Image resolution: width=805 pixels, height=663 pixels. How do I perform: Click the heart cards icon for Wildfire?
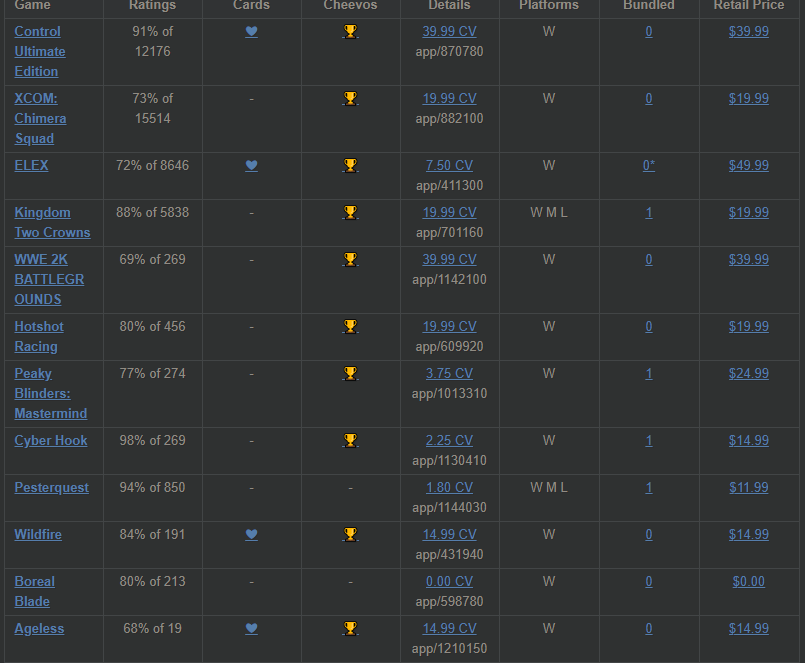tap(251, 534)
